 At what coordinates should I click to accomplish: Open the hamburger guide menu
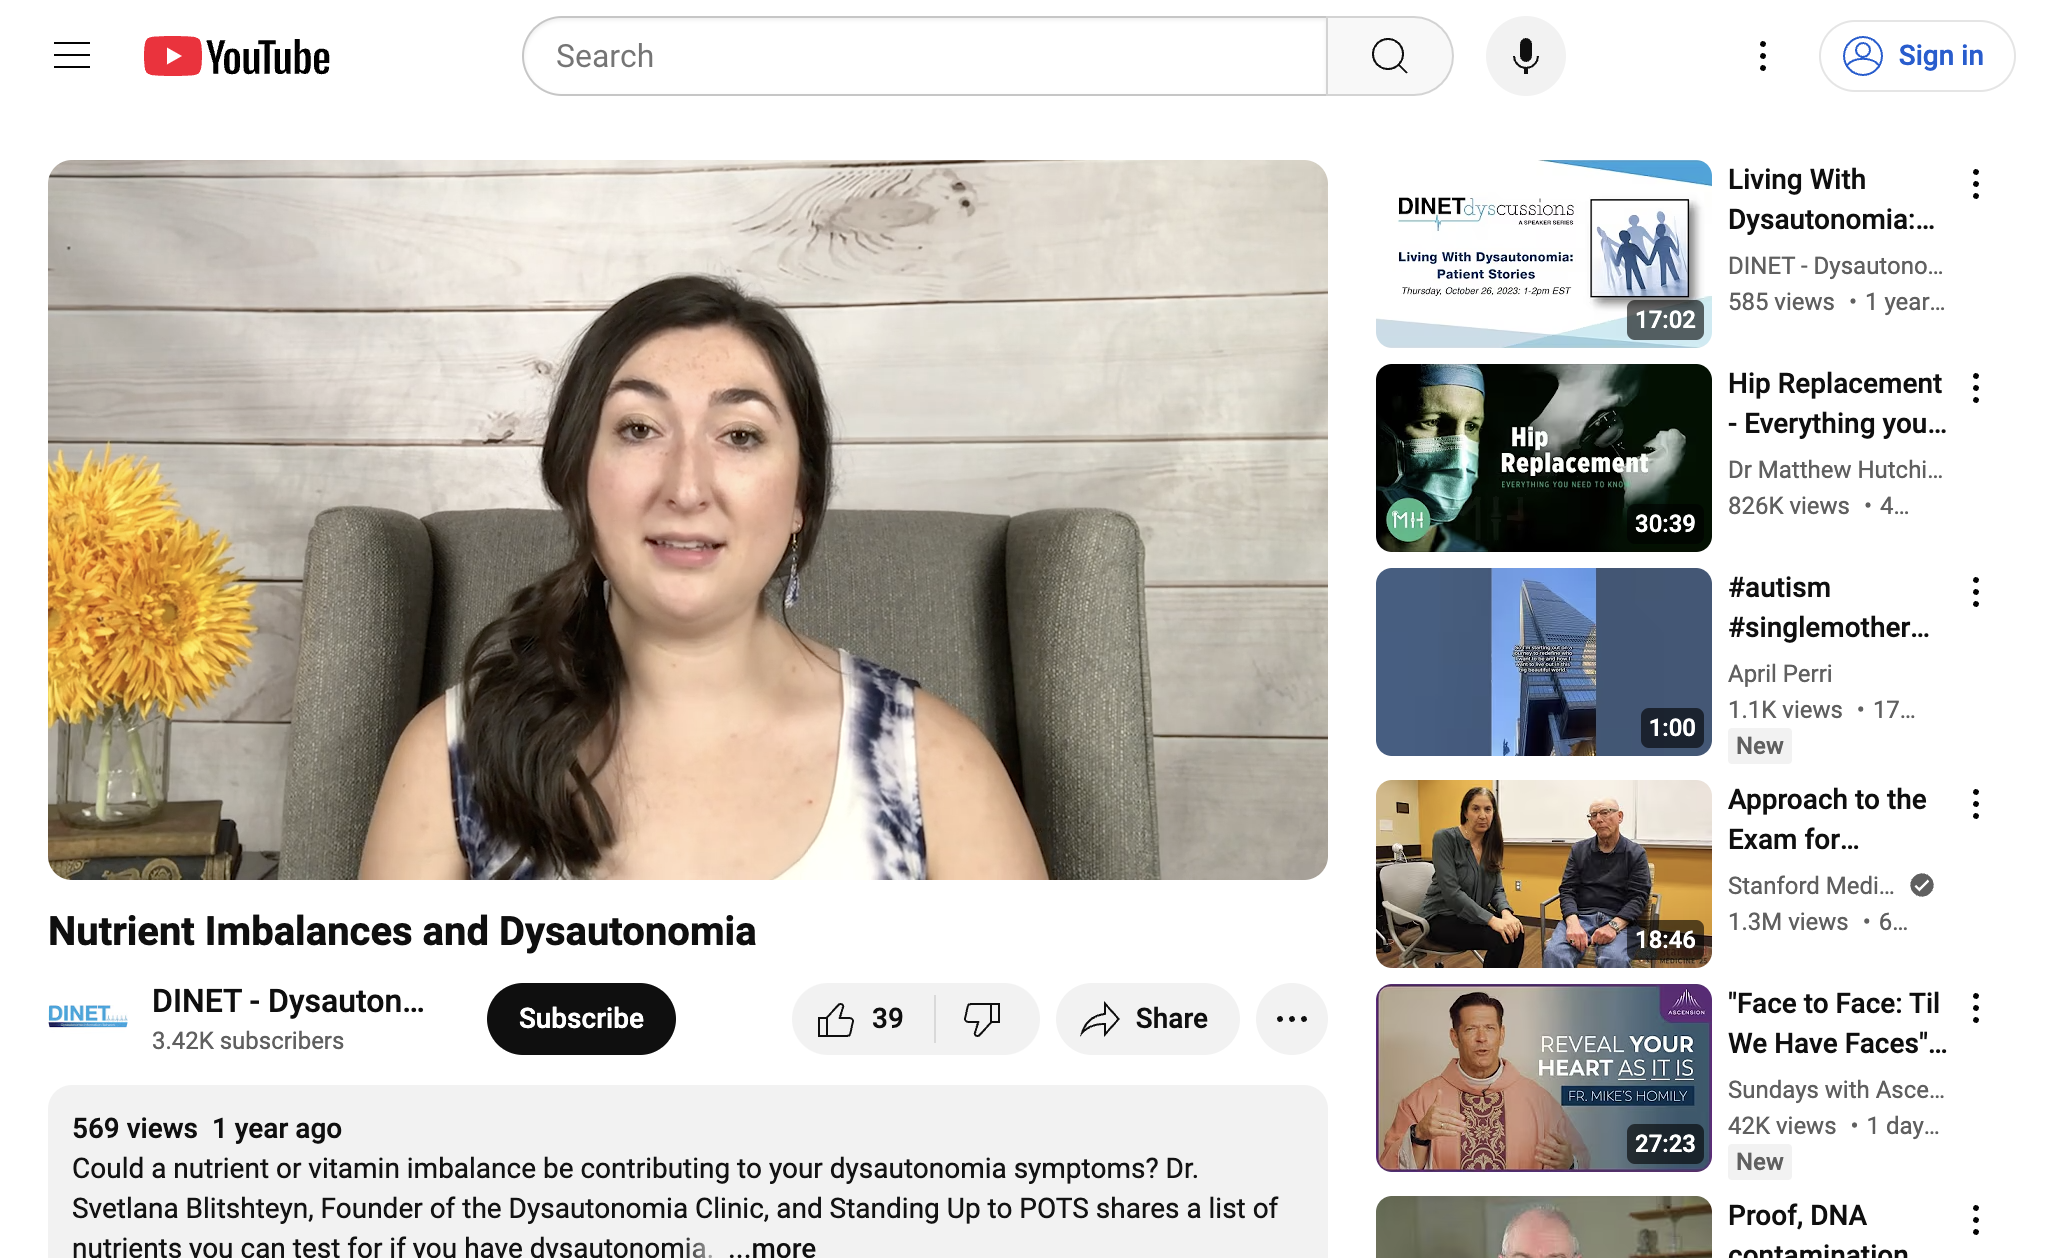tap(72, 56)
